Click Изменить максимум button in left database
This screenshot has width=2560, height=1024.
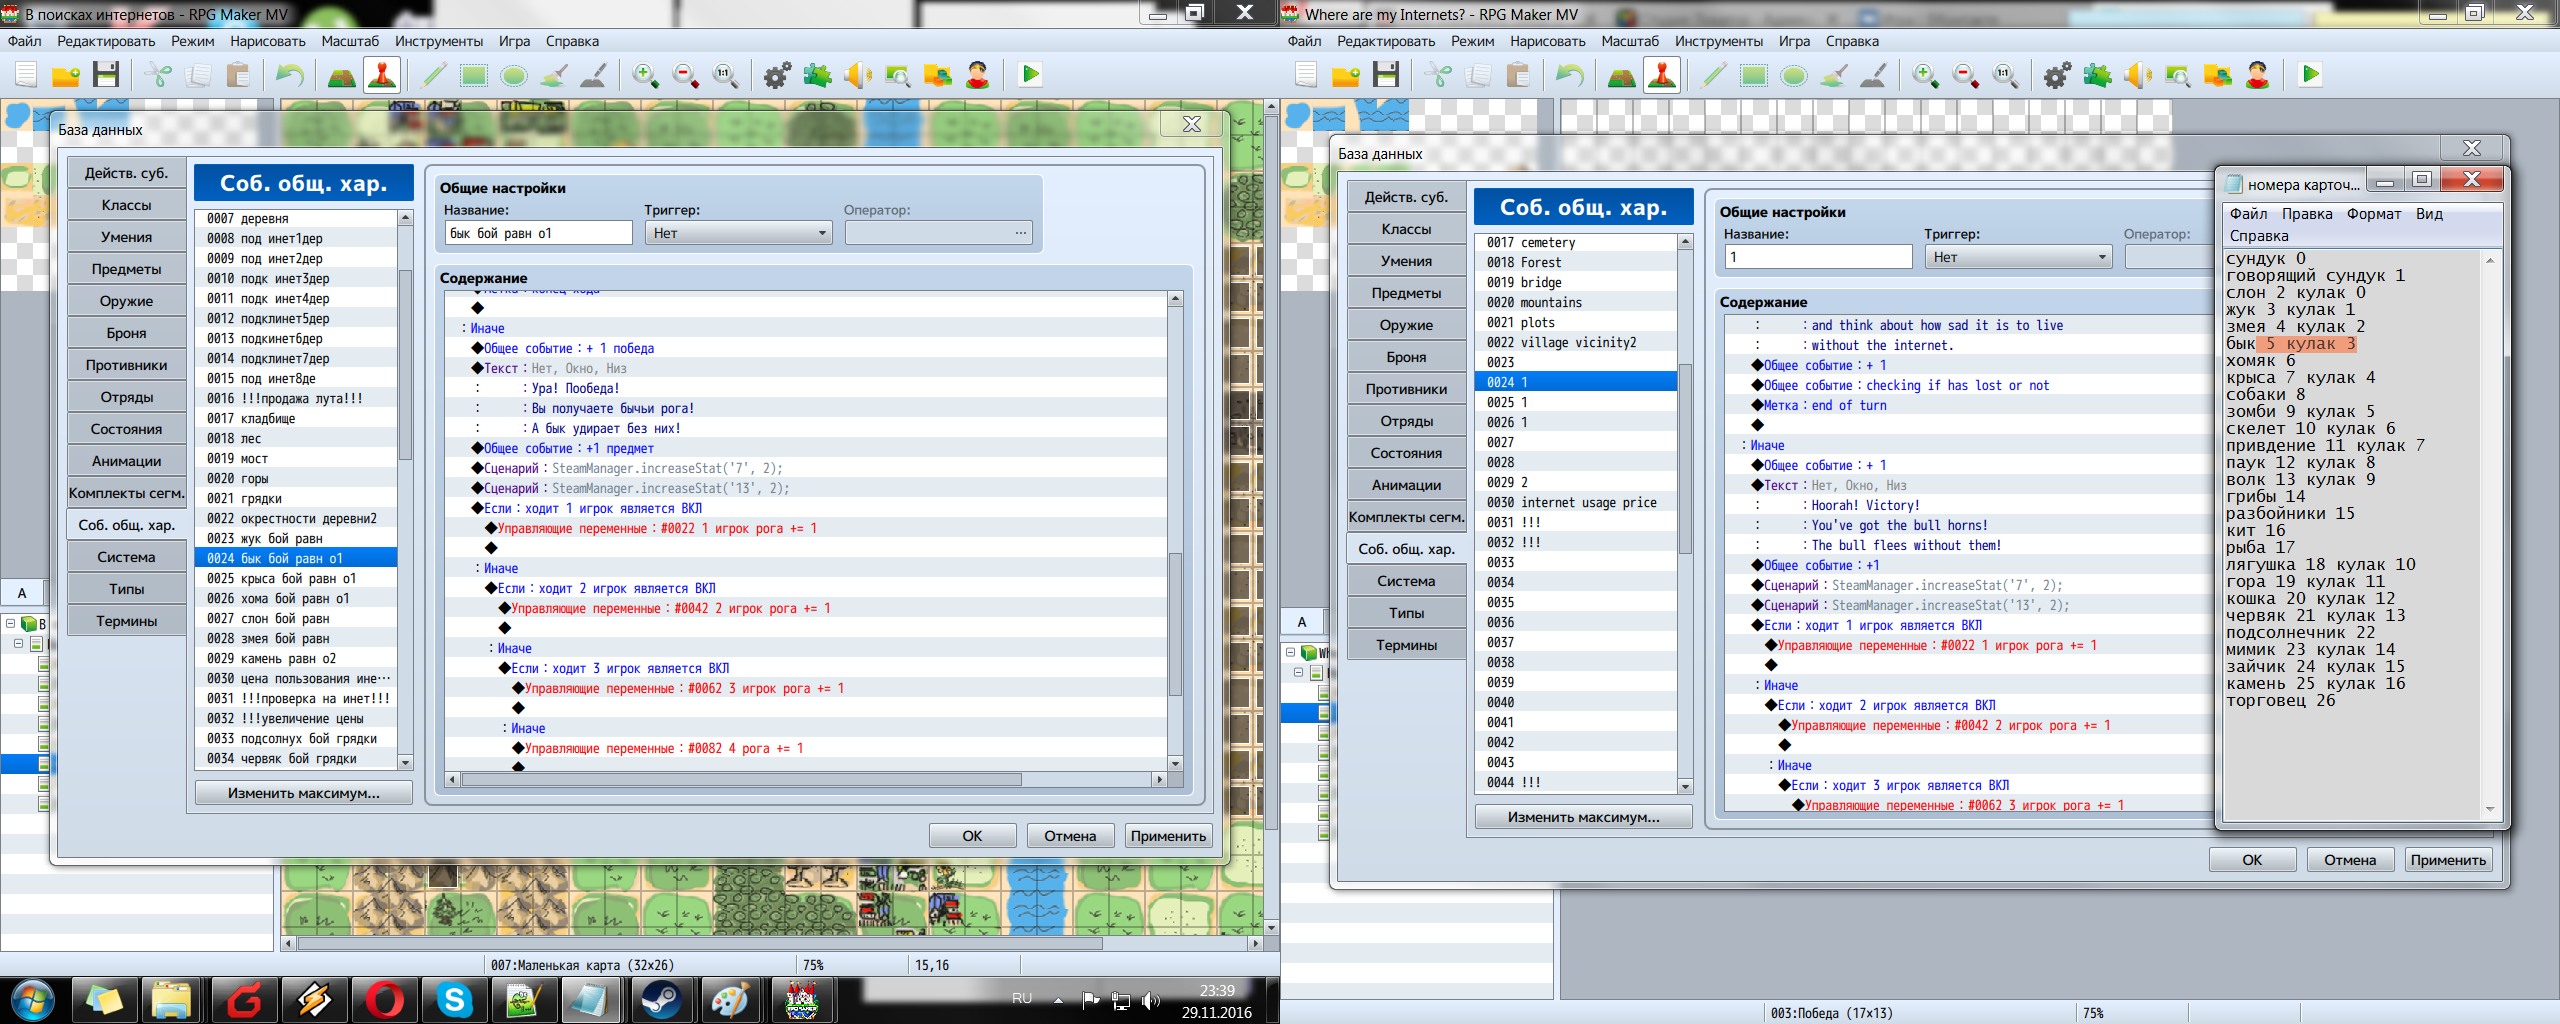pyautogui.click(x=303, y=793)
